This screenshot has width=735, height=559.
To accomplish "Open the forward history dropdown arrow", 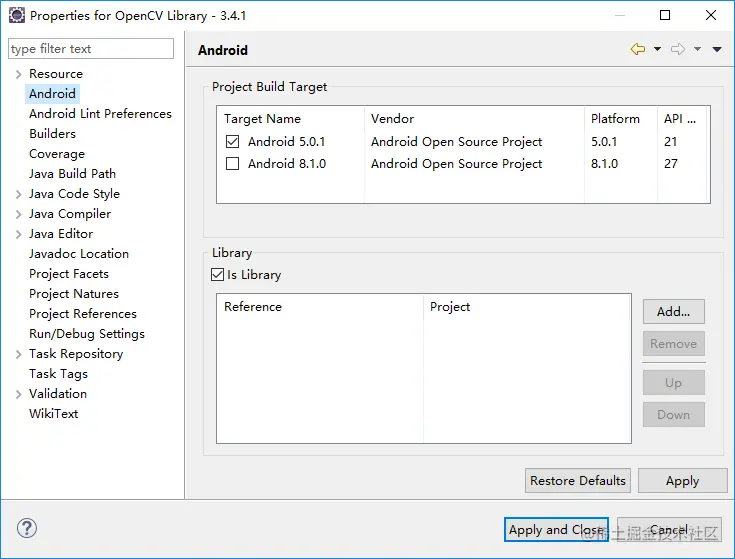I will pos(697,49).
